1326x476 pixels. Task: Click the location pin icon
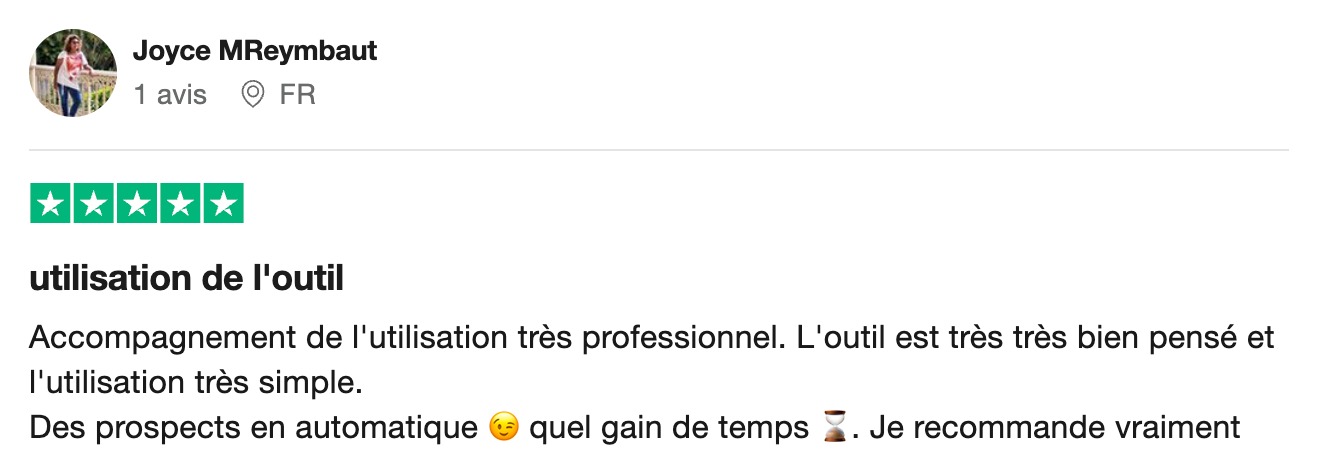(x=253, y=95)
